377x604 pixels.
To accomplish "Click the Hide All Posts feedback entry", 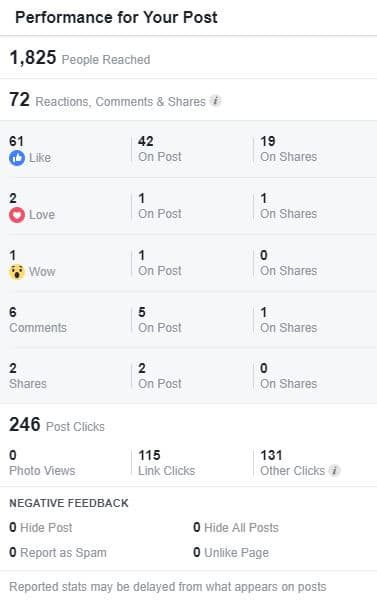I will [x=236, y=527].
